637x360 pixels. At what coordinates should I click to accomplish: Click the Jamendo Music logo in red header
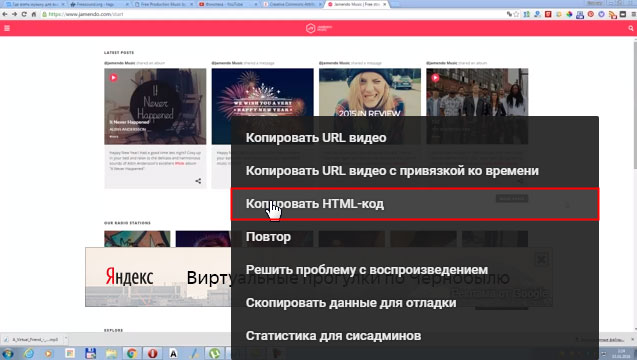point(319,28)
